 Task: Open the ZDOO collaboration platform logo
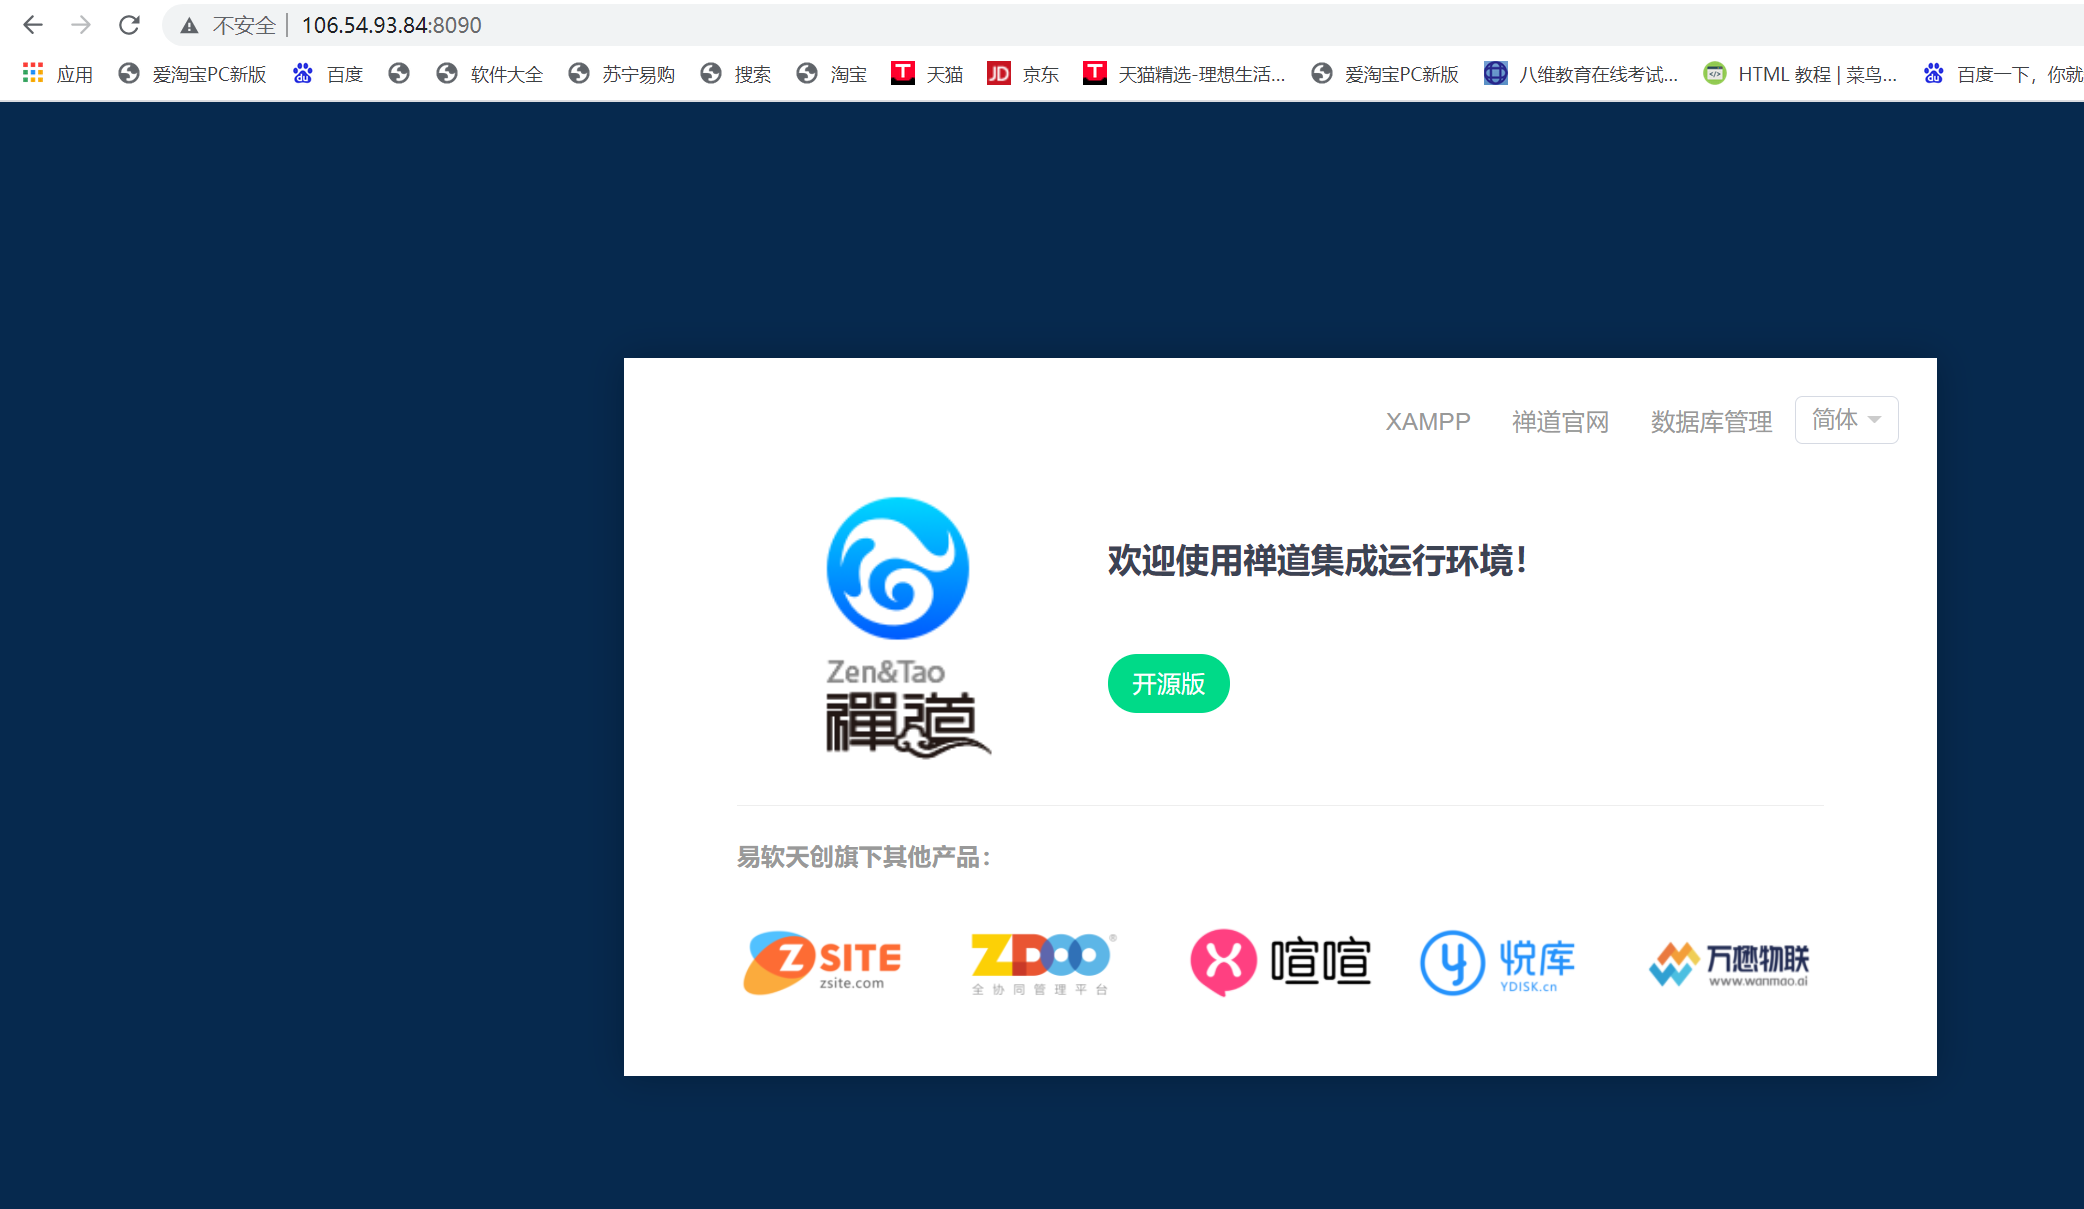[1042, 962]
